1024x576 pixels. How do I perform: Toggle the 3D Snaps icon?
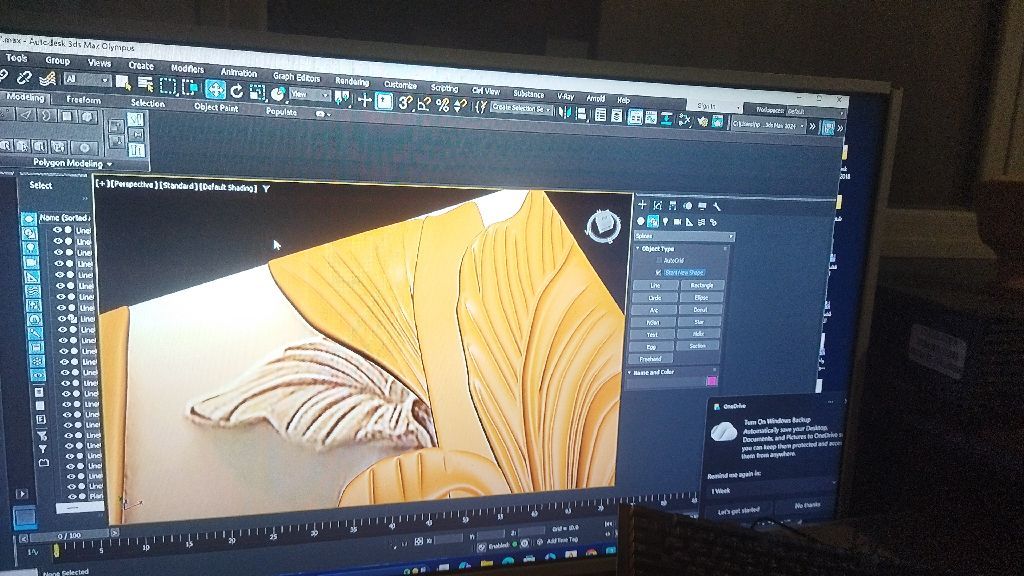(x=406, y=102)
